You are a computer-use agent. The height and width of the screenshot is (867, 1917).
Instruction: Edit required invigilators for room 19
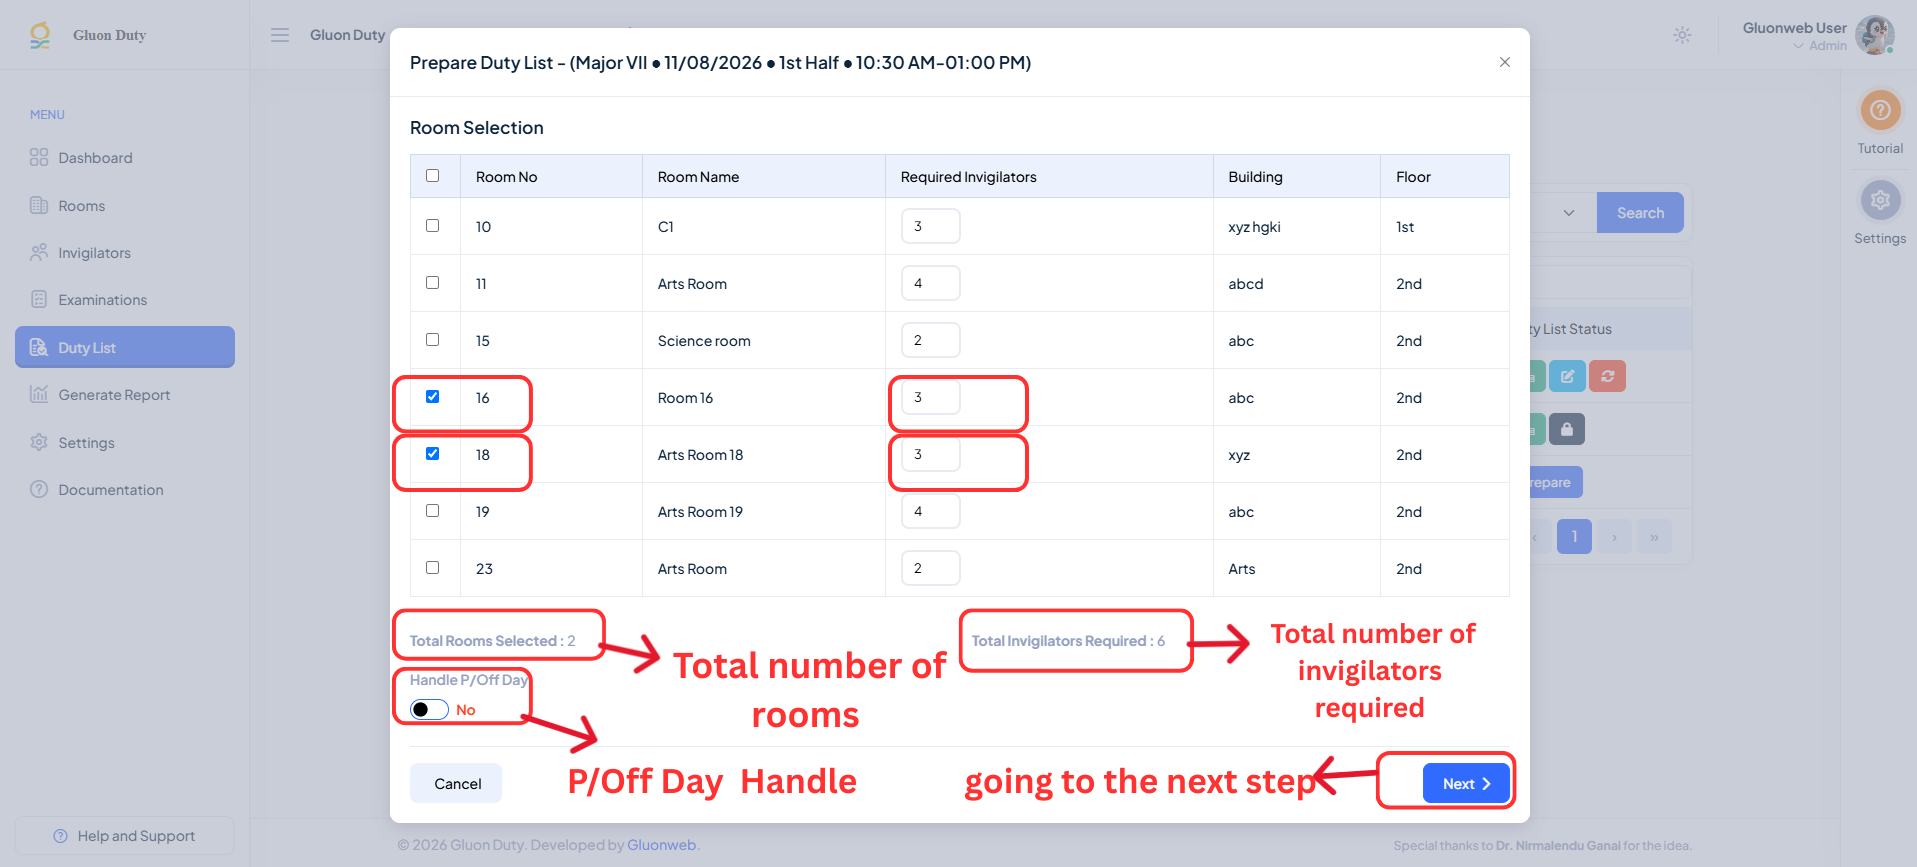tap(930, 511)
